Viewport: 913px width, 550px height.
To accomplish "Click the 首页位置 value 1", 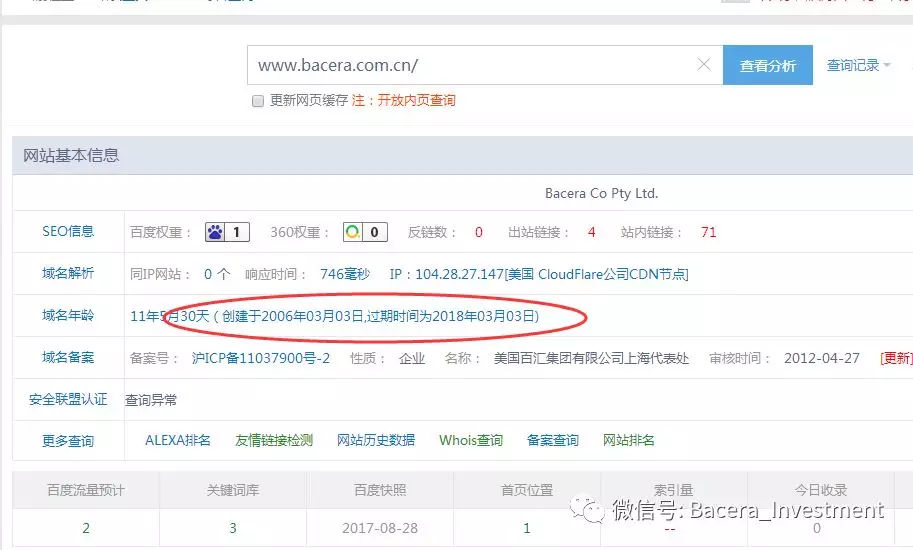I will point(527,528).
